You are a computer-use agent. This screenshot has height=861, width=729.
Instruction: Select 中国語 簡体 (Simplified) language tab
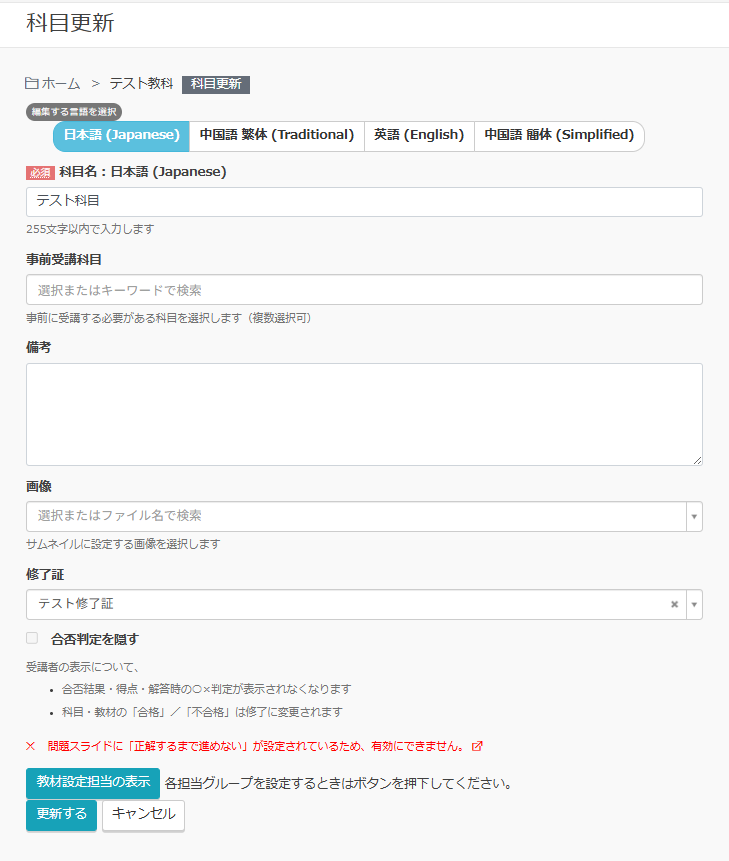click(559, 135)
